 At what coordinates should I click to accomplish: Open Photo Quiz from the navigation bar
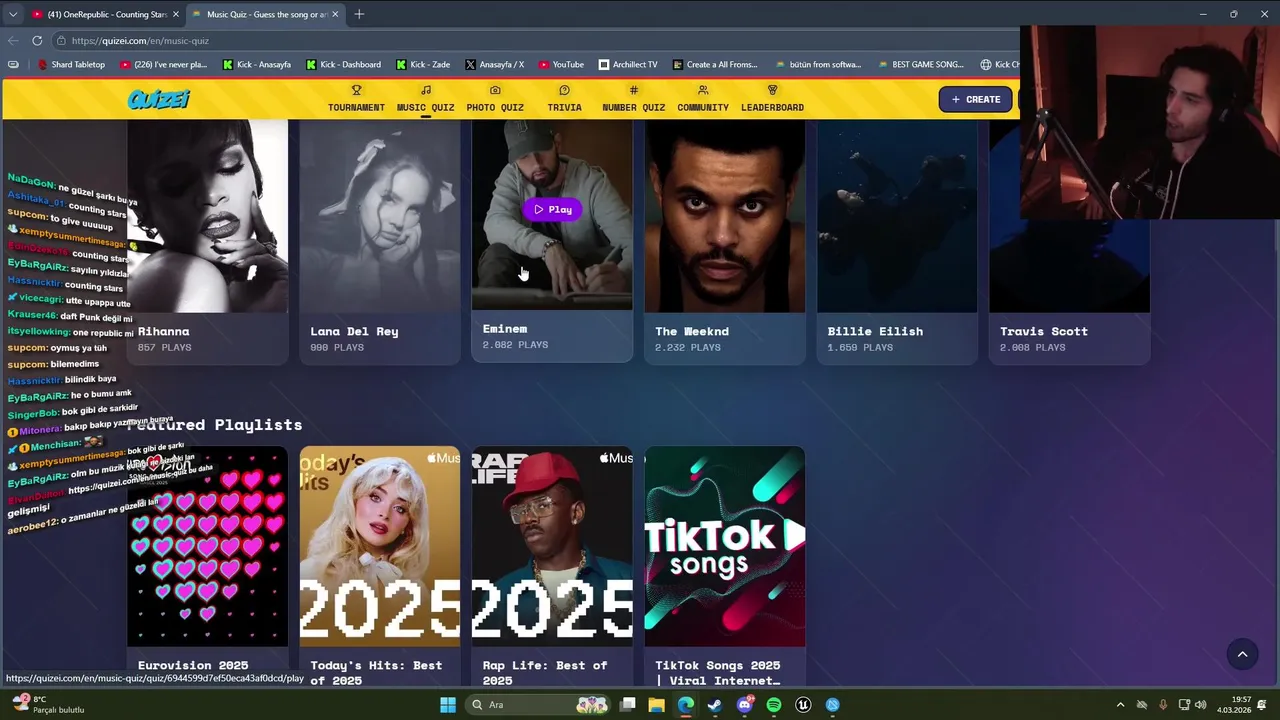[495, 99]
